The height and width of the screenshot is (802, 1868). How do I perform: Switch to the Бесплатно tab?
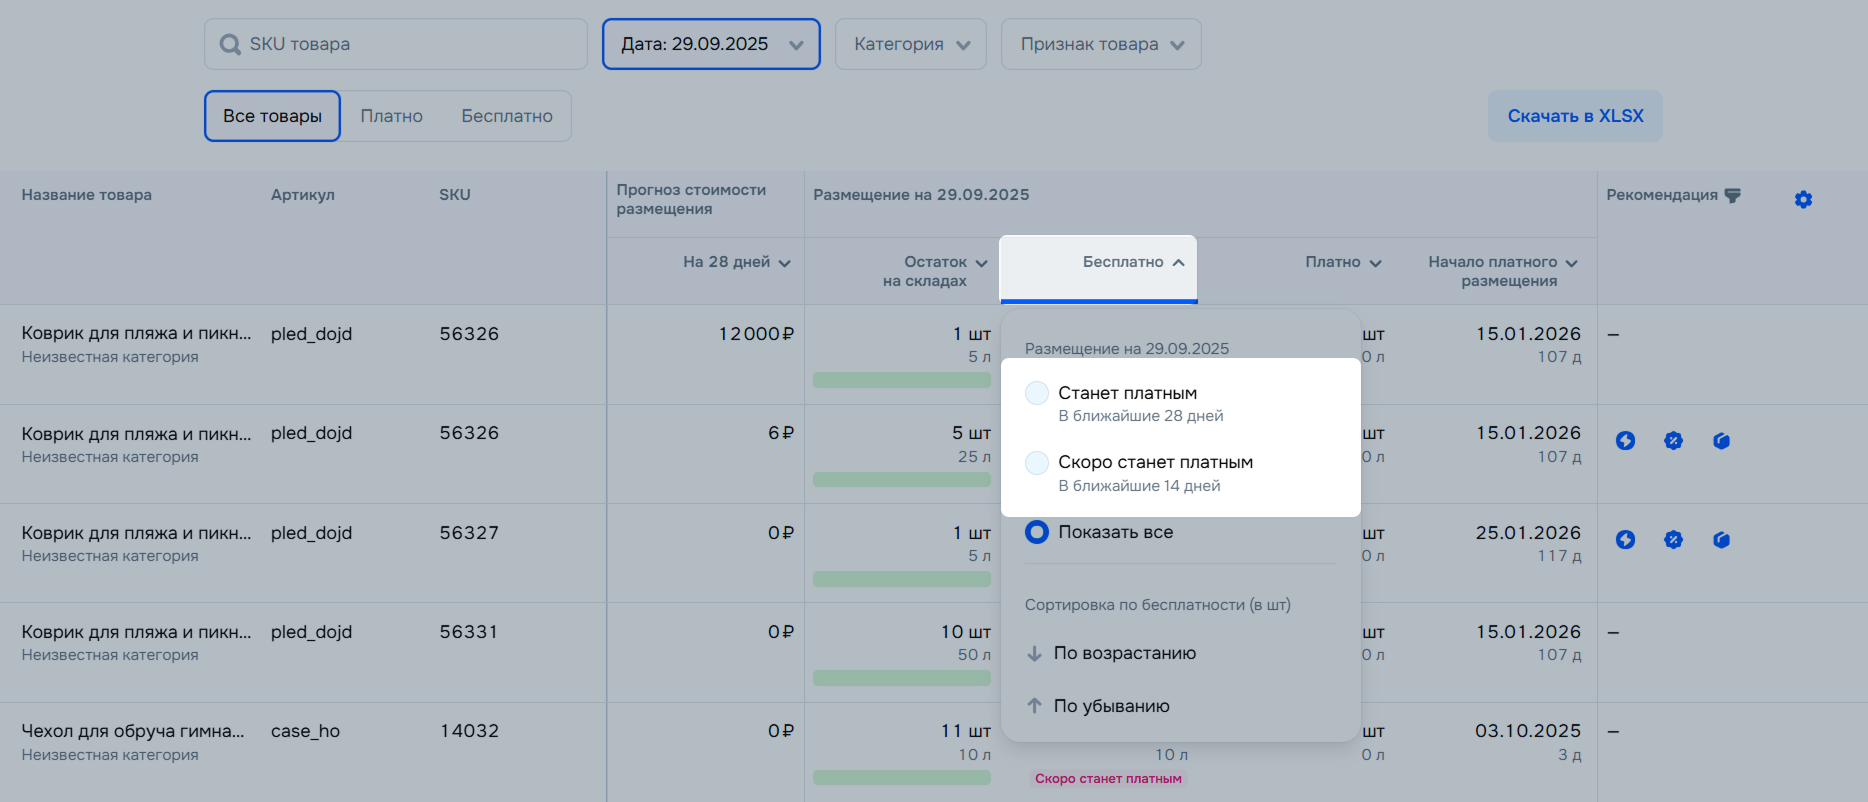click(506, 116)
